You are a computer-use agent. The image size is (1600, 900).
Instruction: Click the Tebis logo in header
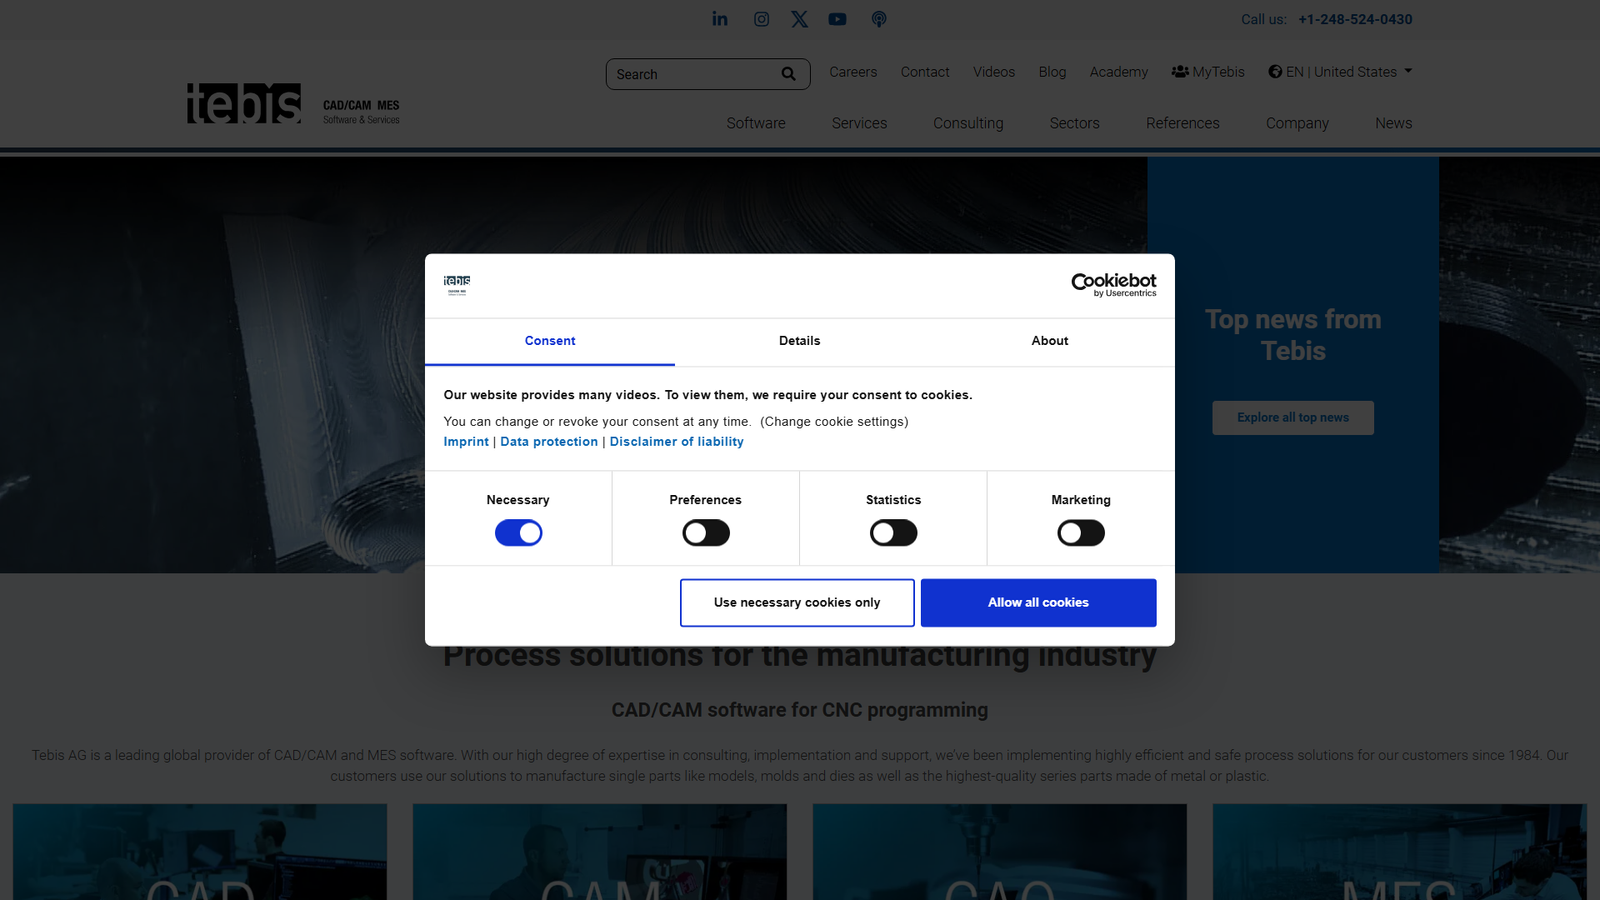(x=244, y=104)
